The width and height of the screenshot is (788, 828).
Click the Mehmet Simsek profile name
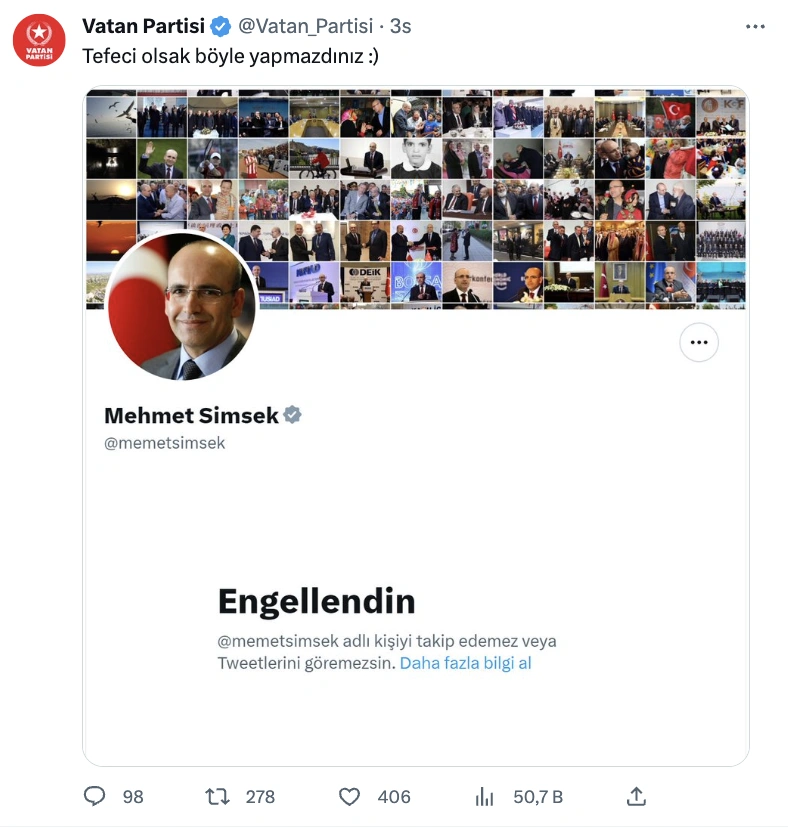(x=191, y=415)
